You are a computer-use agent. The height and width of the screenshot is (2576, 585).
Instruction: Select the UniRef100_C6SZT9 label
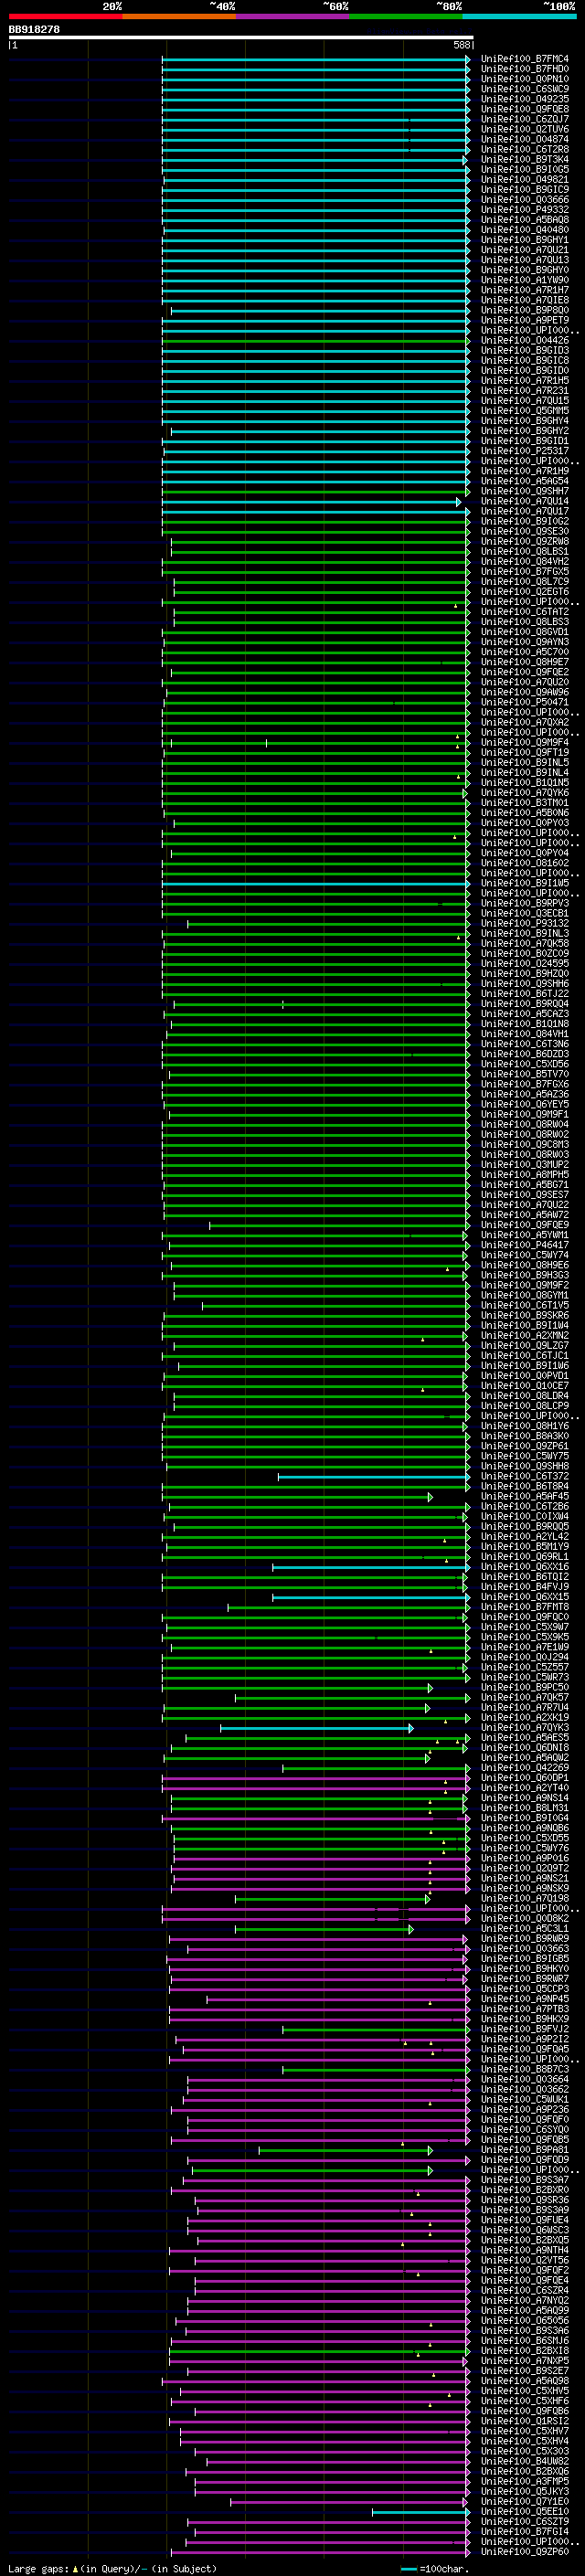coord(525,2522)
